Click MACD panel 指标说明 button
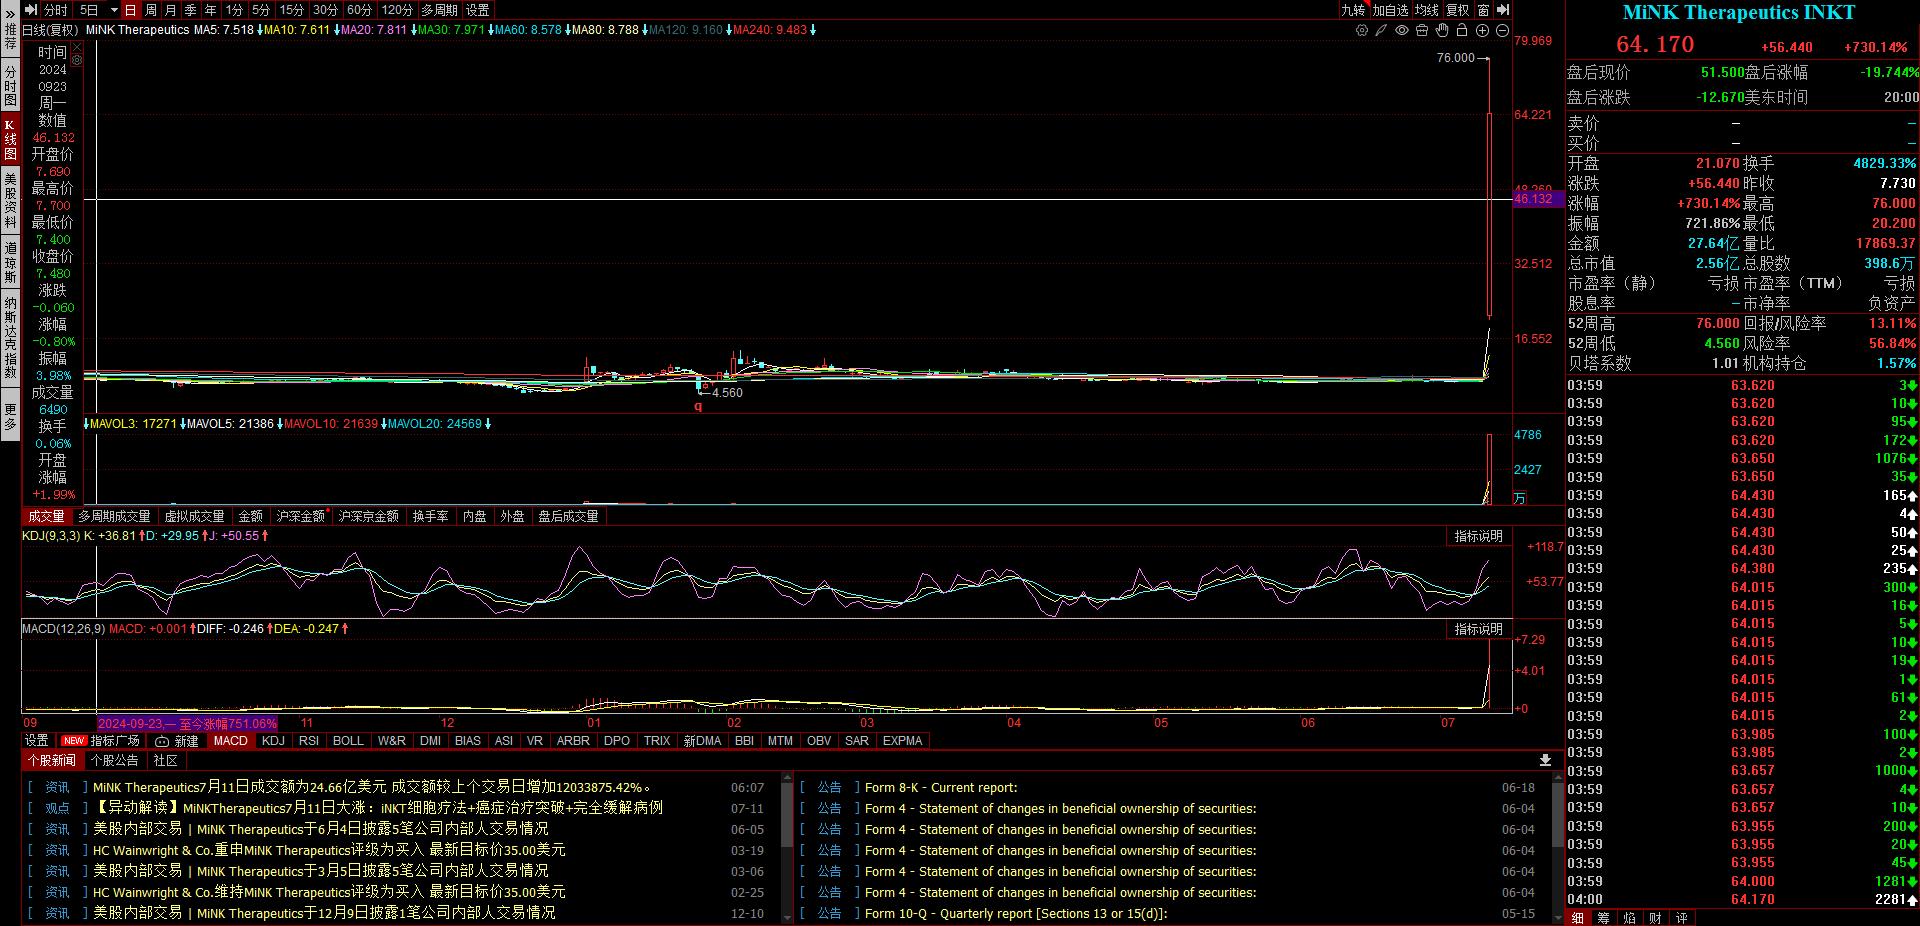 (x=1478, y=629)
